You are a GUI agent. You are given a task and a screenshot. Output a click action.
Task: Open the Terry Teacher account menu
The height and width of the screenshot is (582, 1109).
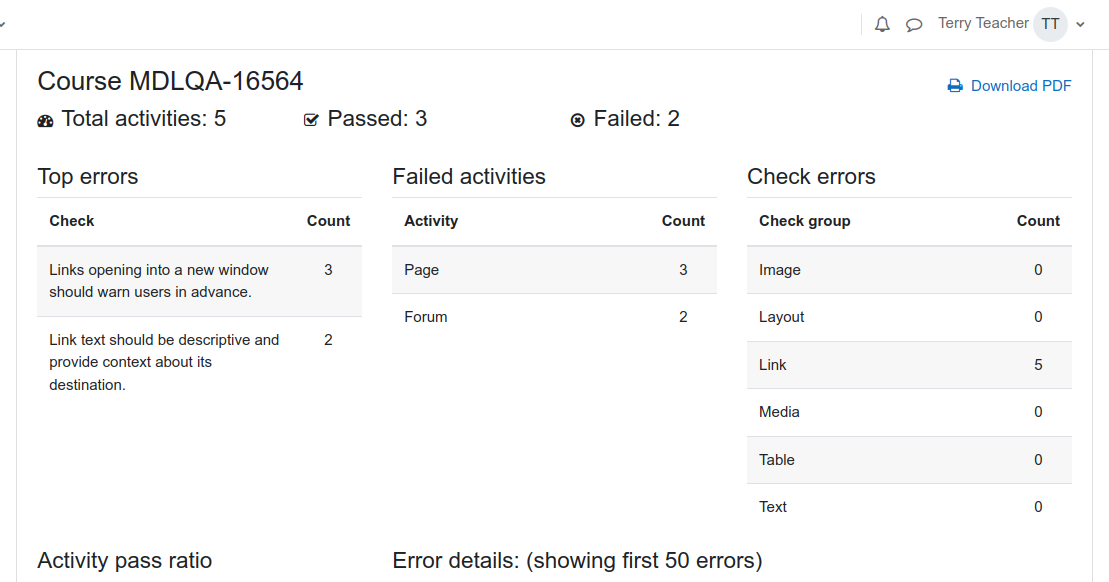[983, 23]
